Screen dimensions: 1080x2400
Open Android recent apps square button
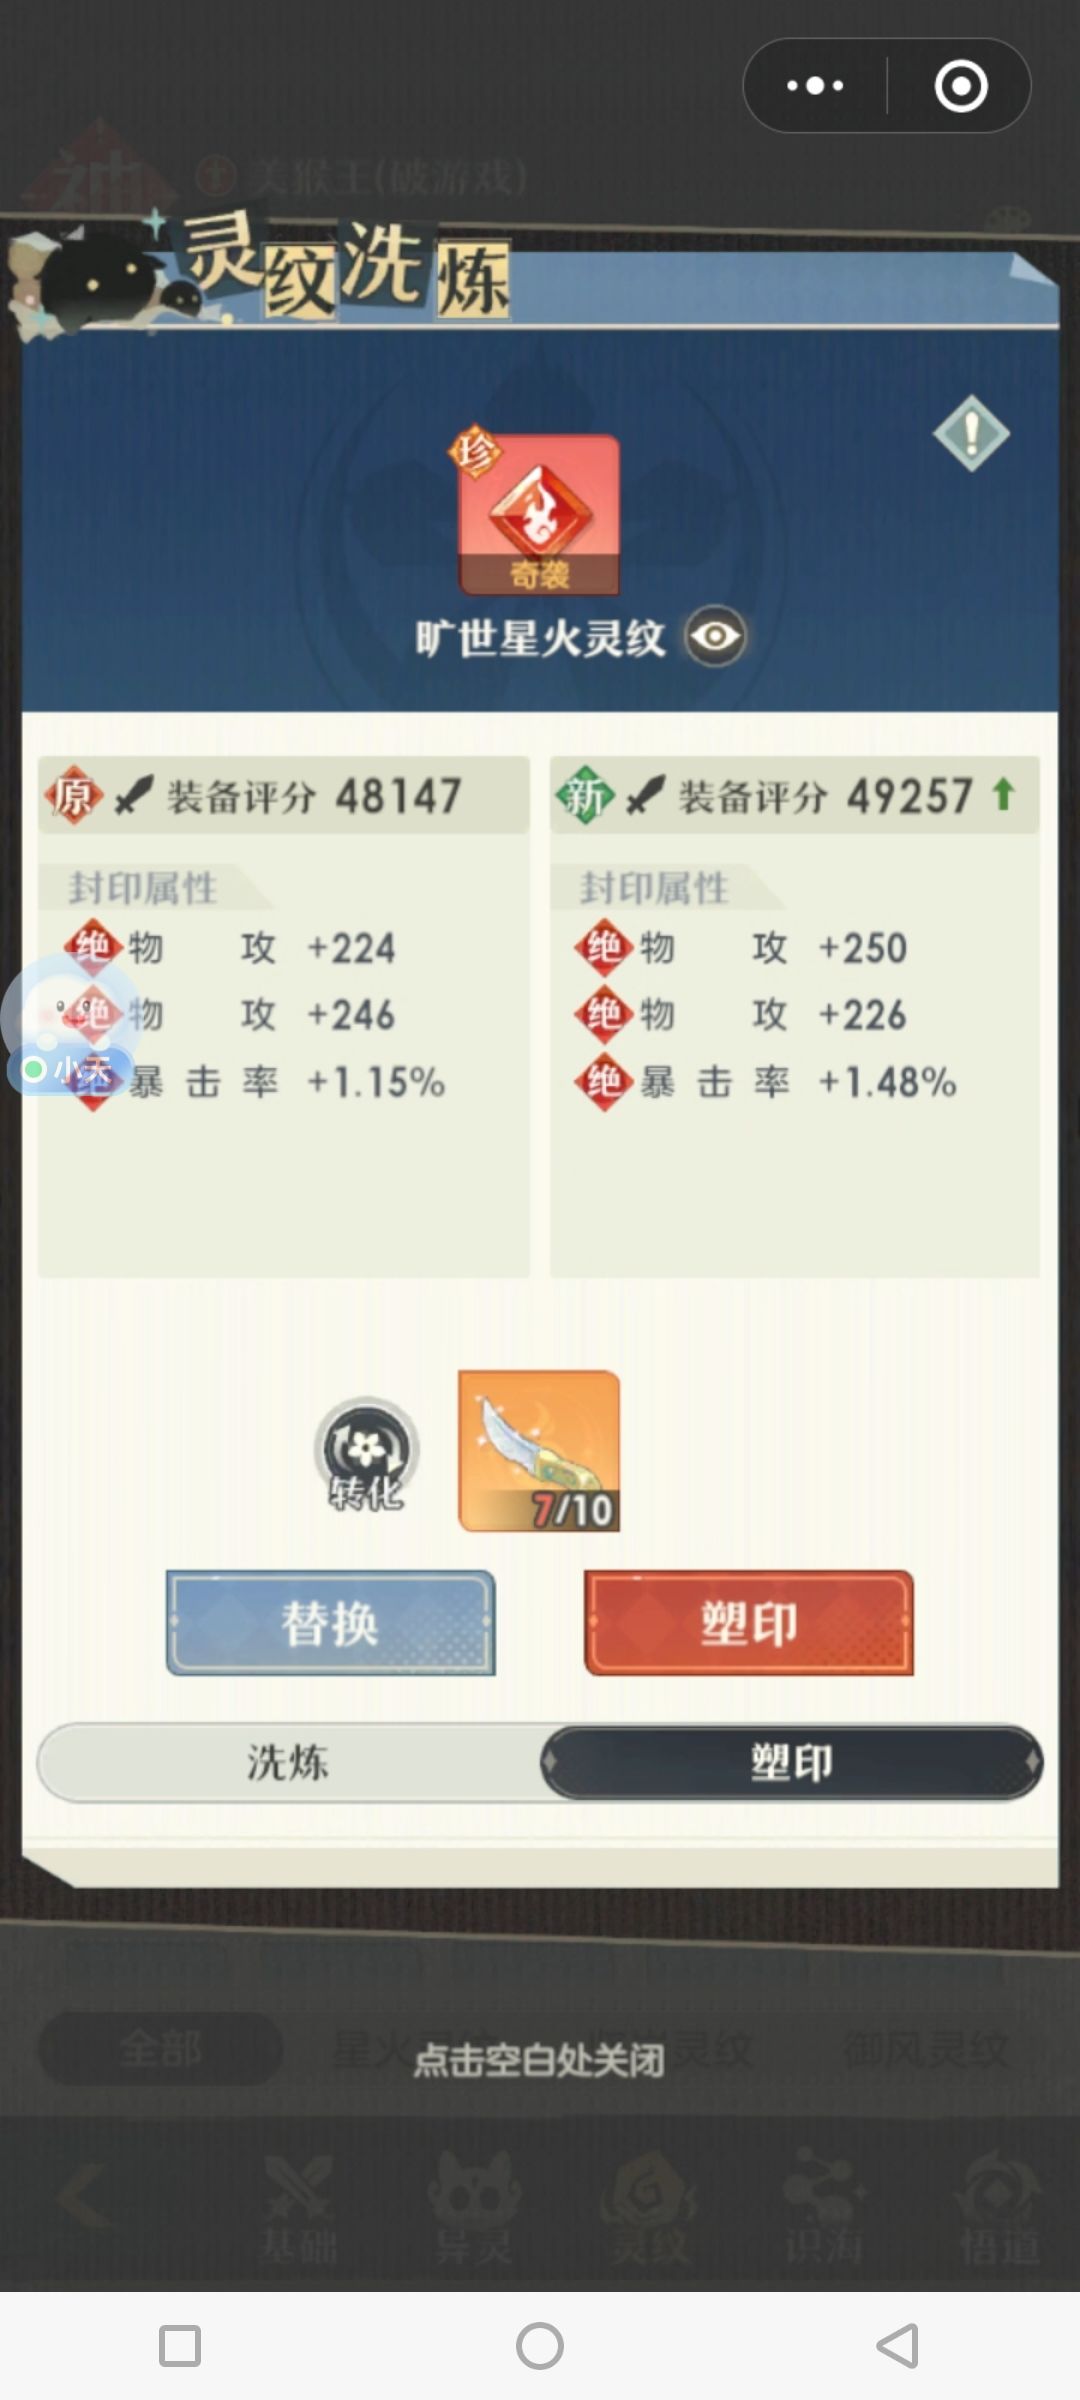tap(180, 2345)
